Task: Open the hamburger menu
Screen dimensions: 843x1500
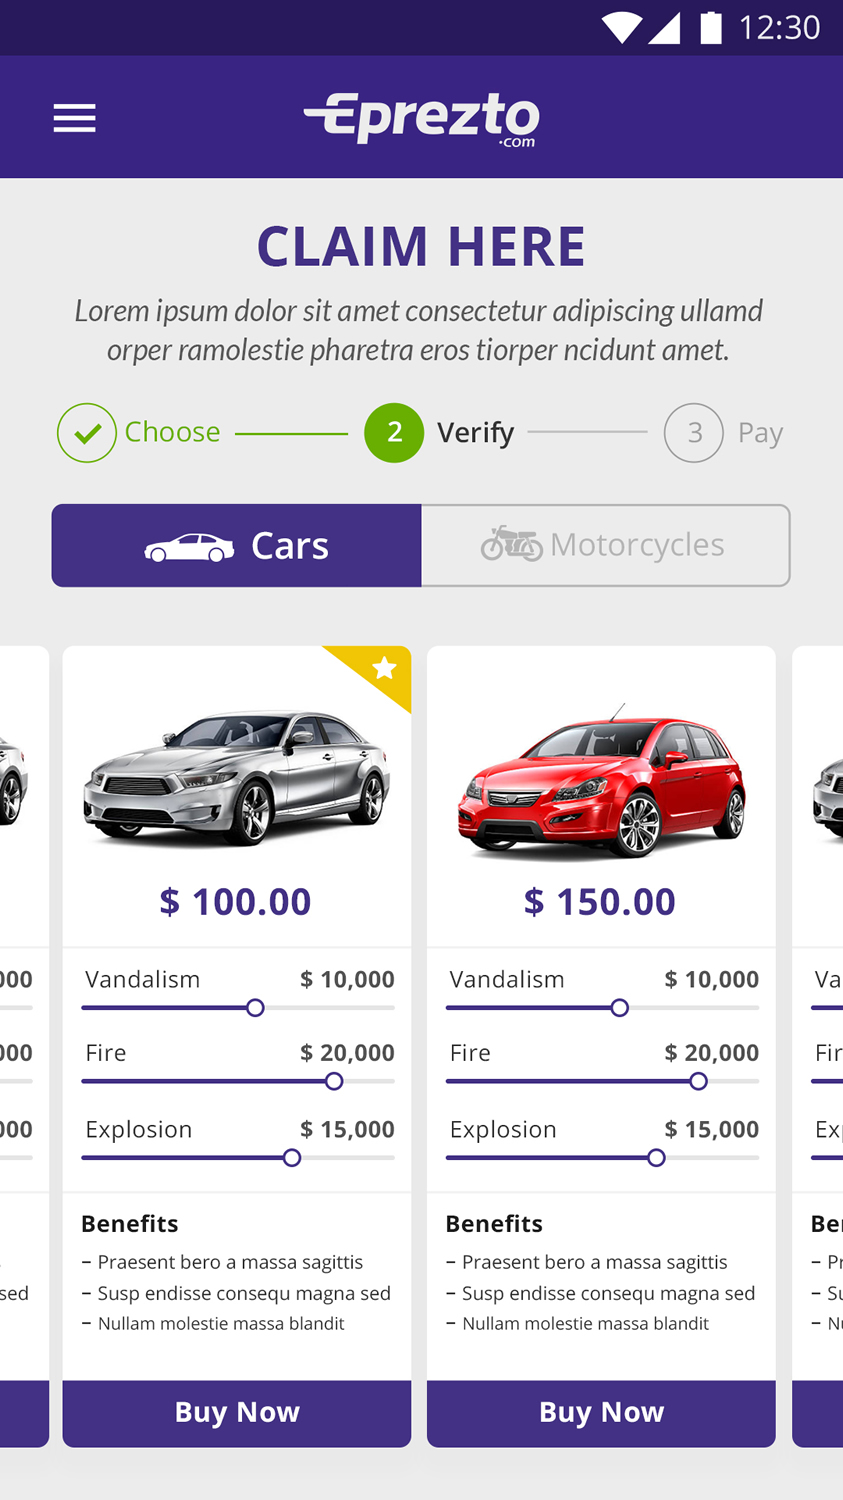Action: point(75,118)
